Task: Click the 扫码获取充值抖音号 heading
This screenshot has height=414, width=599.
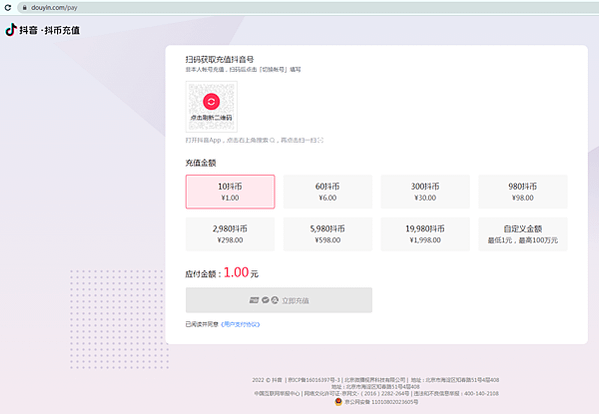Action: [x=220, y=59]
